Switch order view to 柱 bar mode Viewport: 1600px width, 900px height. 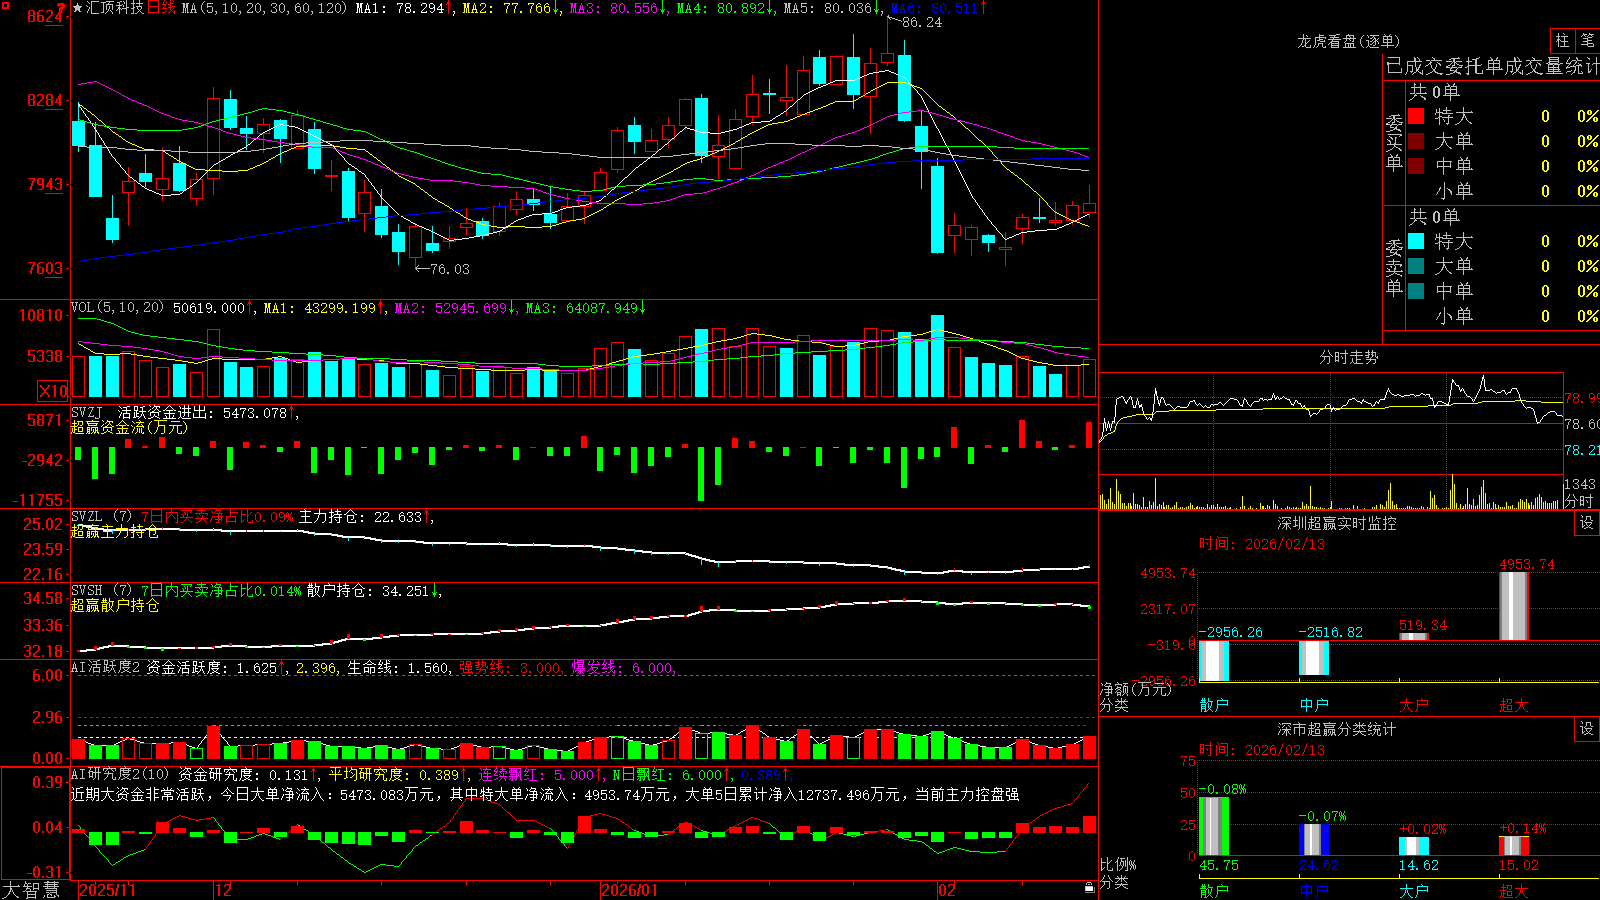[x=1562, y=40]
